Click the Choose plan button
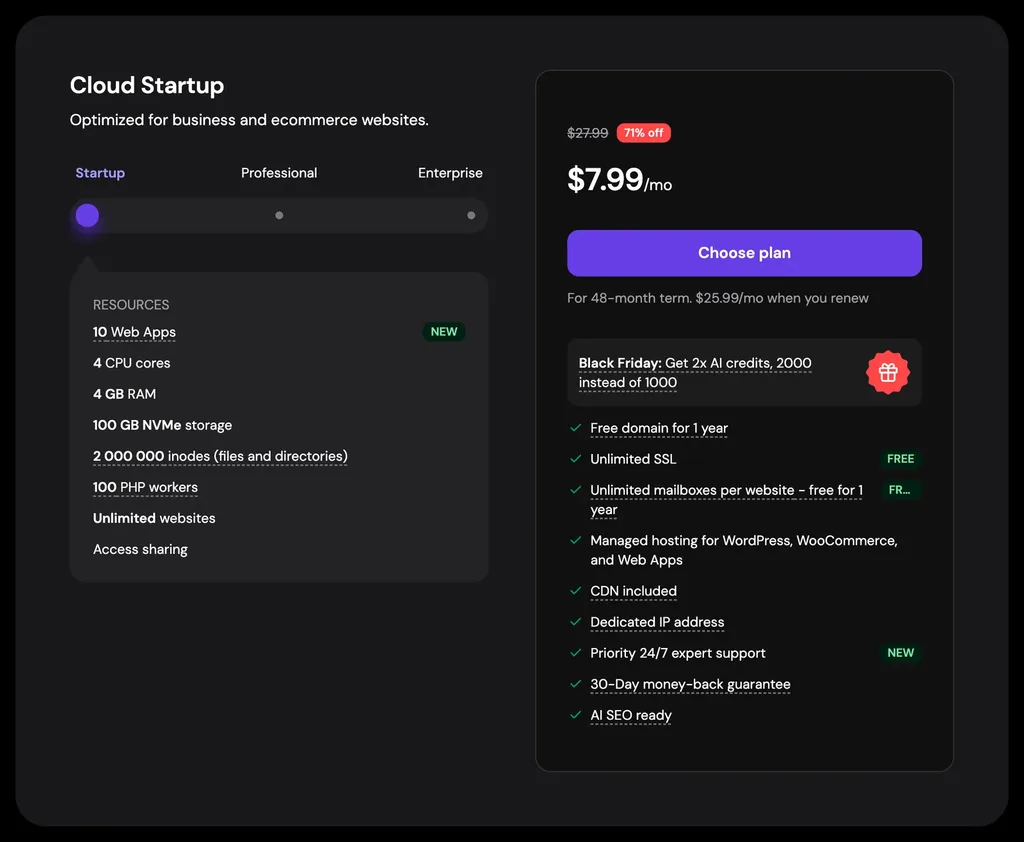Viewport: 1024px width, 842px height. 744,253
